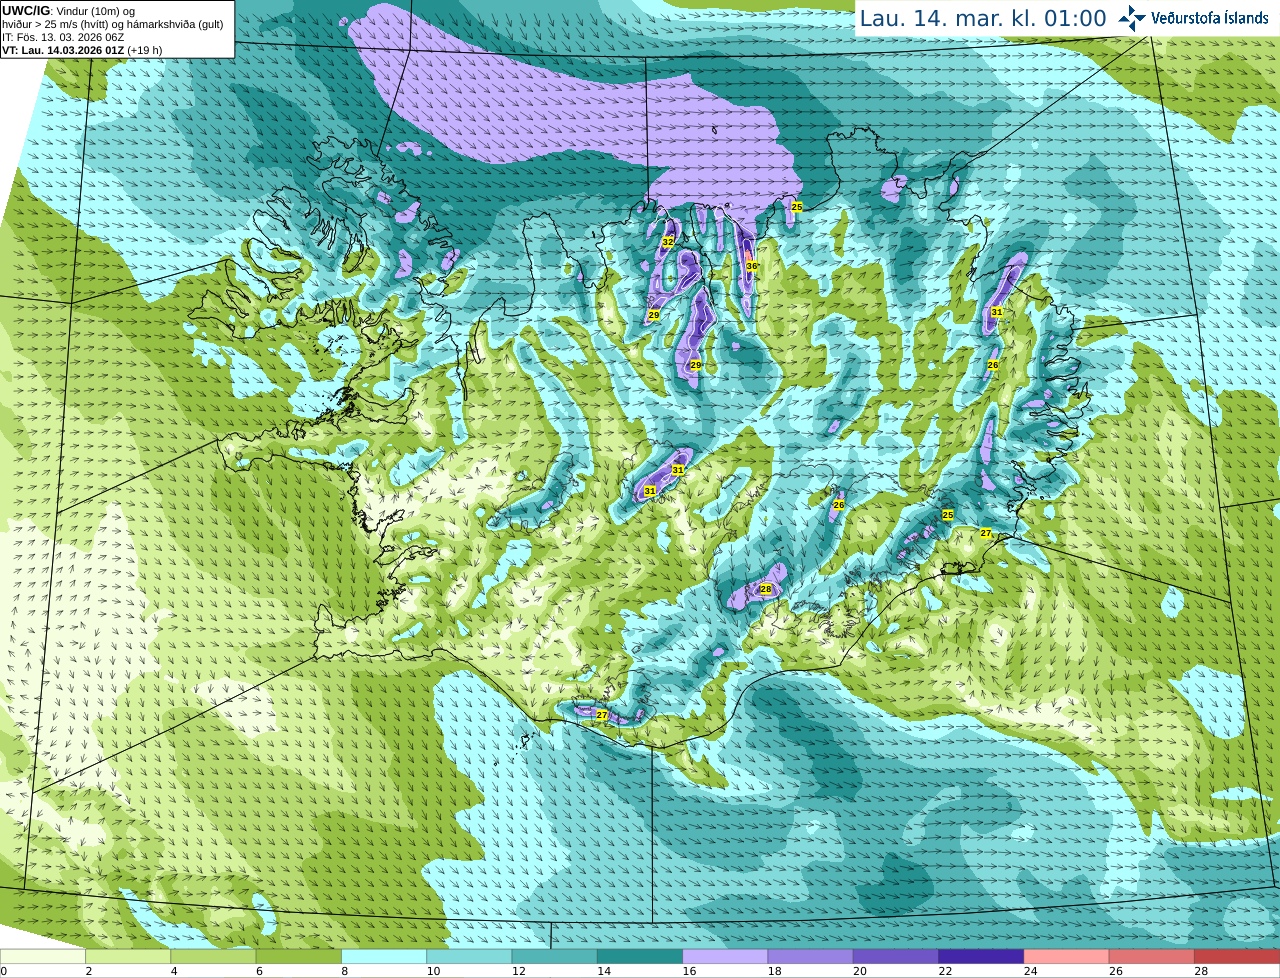
Task: Click the legend scale number 10
Action: [x=433, y=971]
